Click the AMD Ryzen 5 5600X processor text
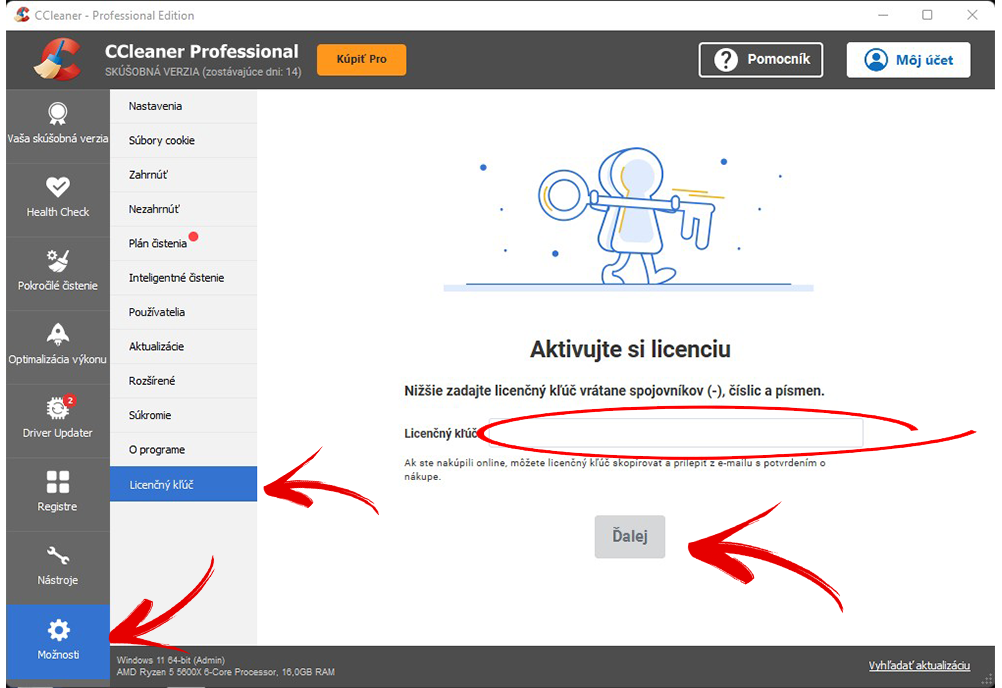This screenshot has height=688, width=1002. click(226, 672)
